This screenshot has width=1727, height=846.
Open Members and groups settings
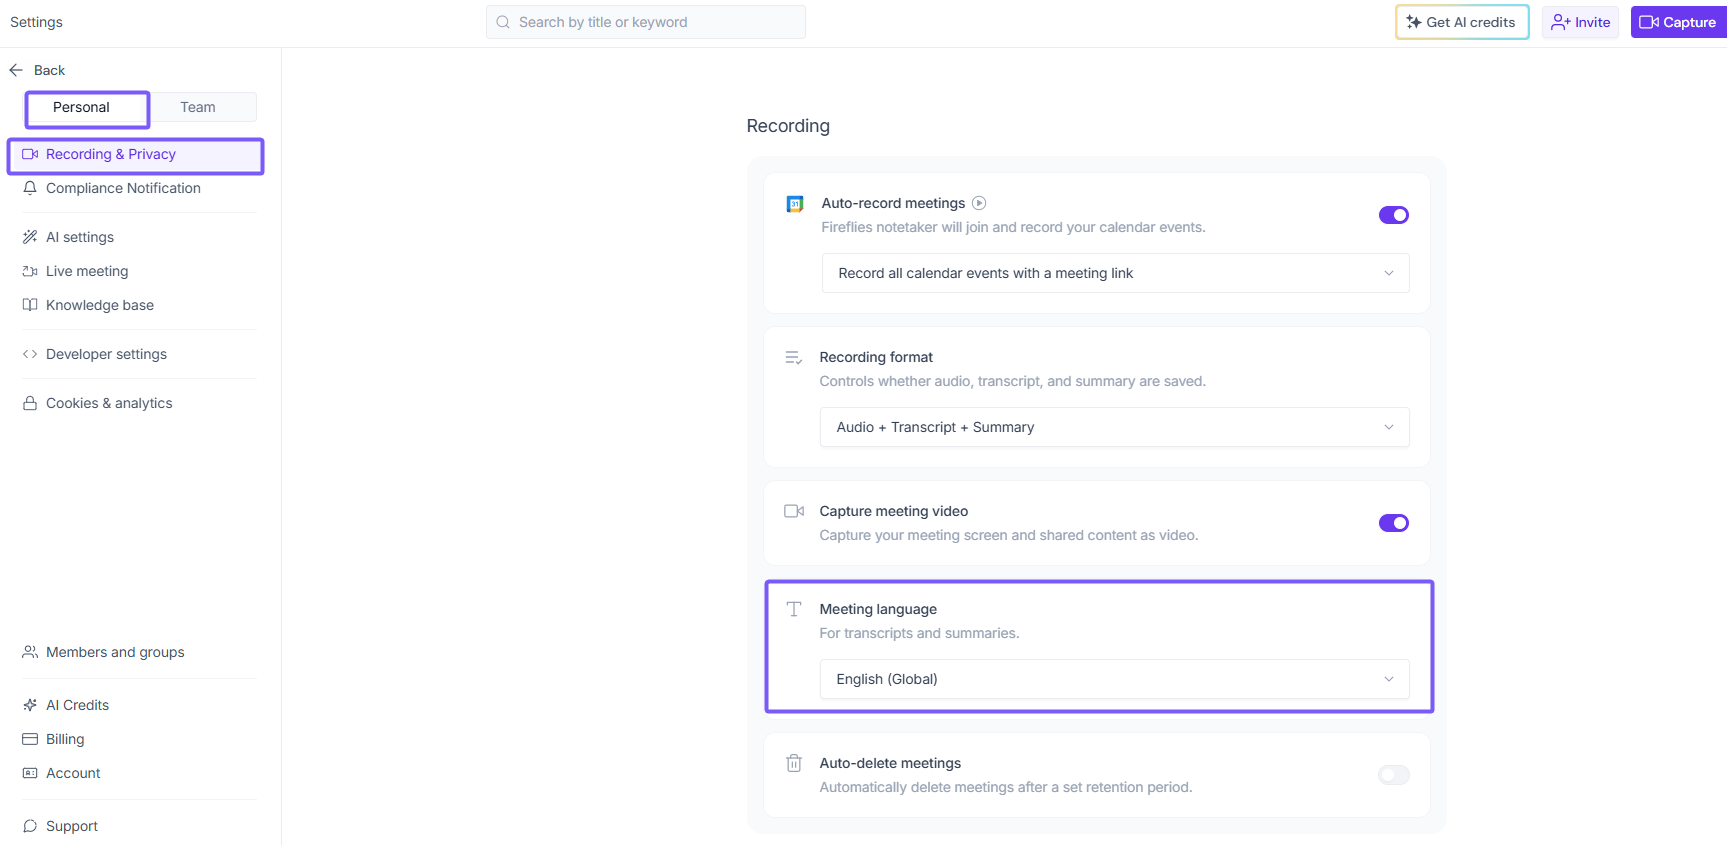click(115, 652)
